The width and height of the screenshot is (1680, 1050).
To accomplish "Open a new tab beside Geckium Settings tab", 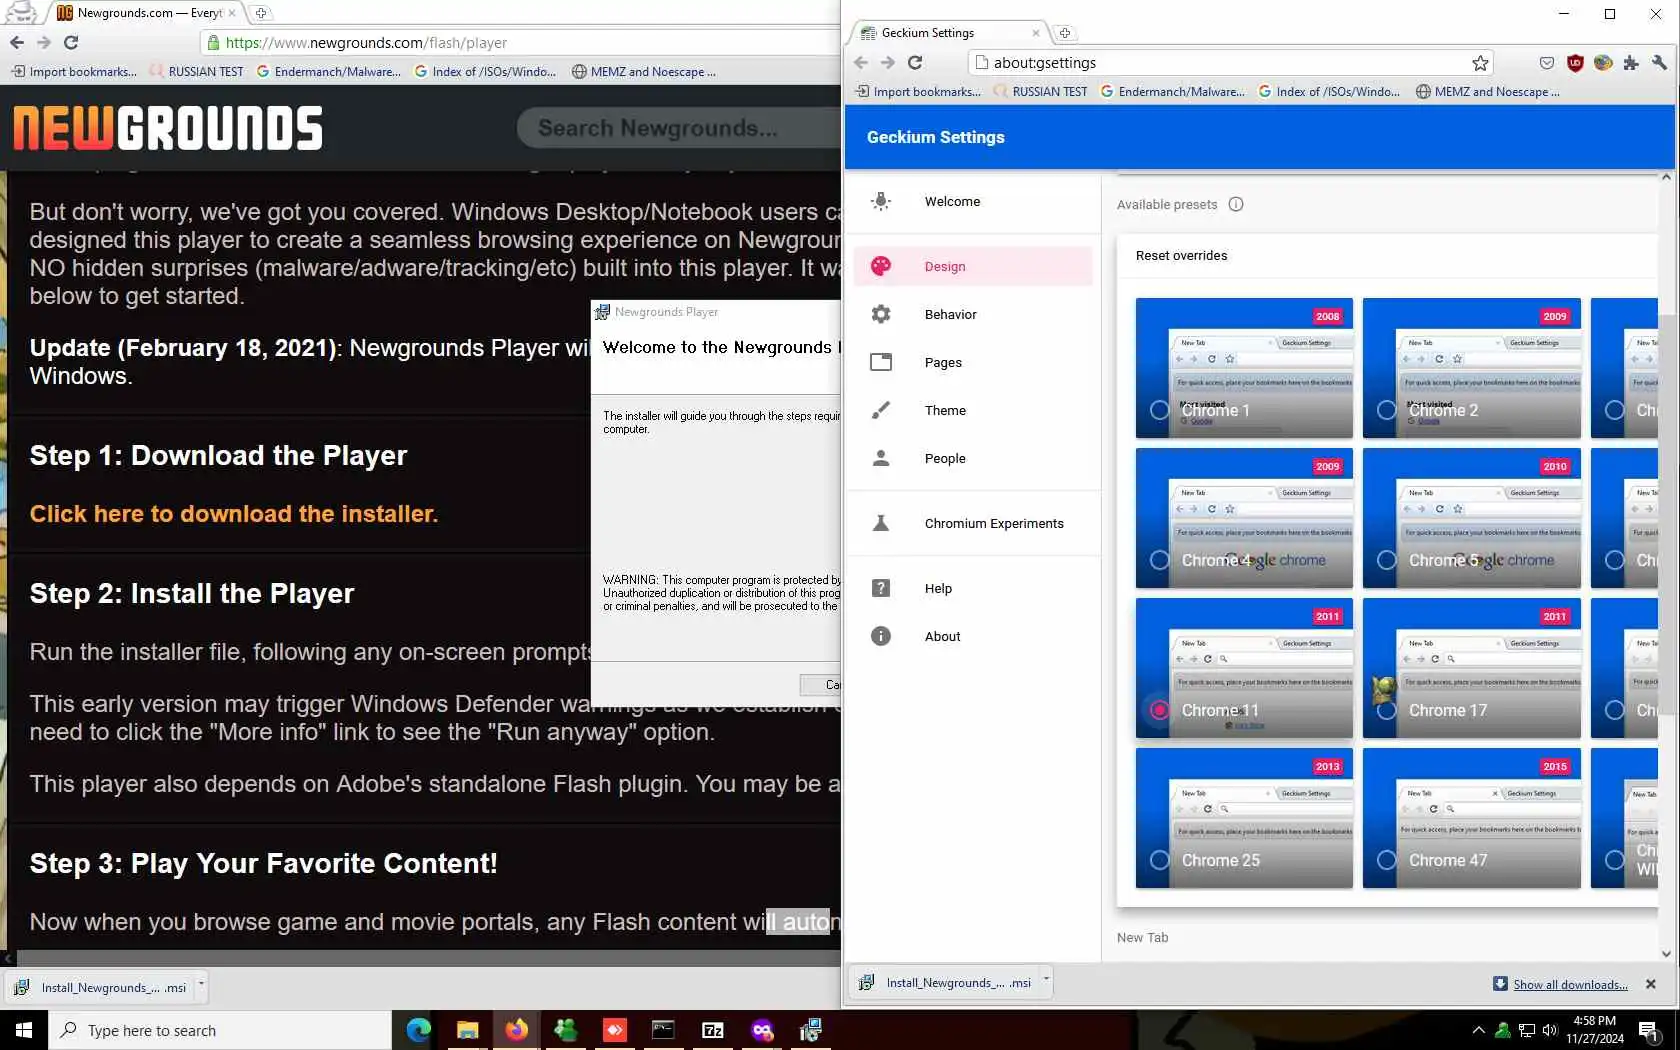I will (1065, 33).
